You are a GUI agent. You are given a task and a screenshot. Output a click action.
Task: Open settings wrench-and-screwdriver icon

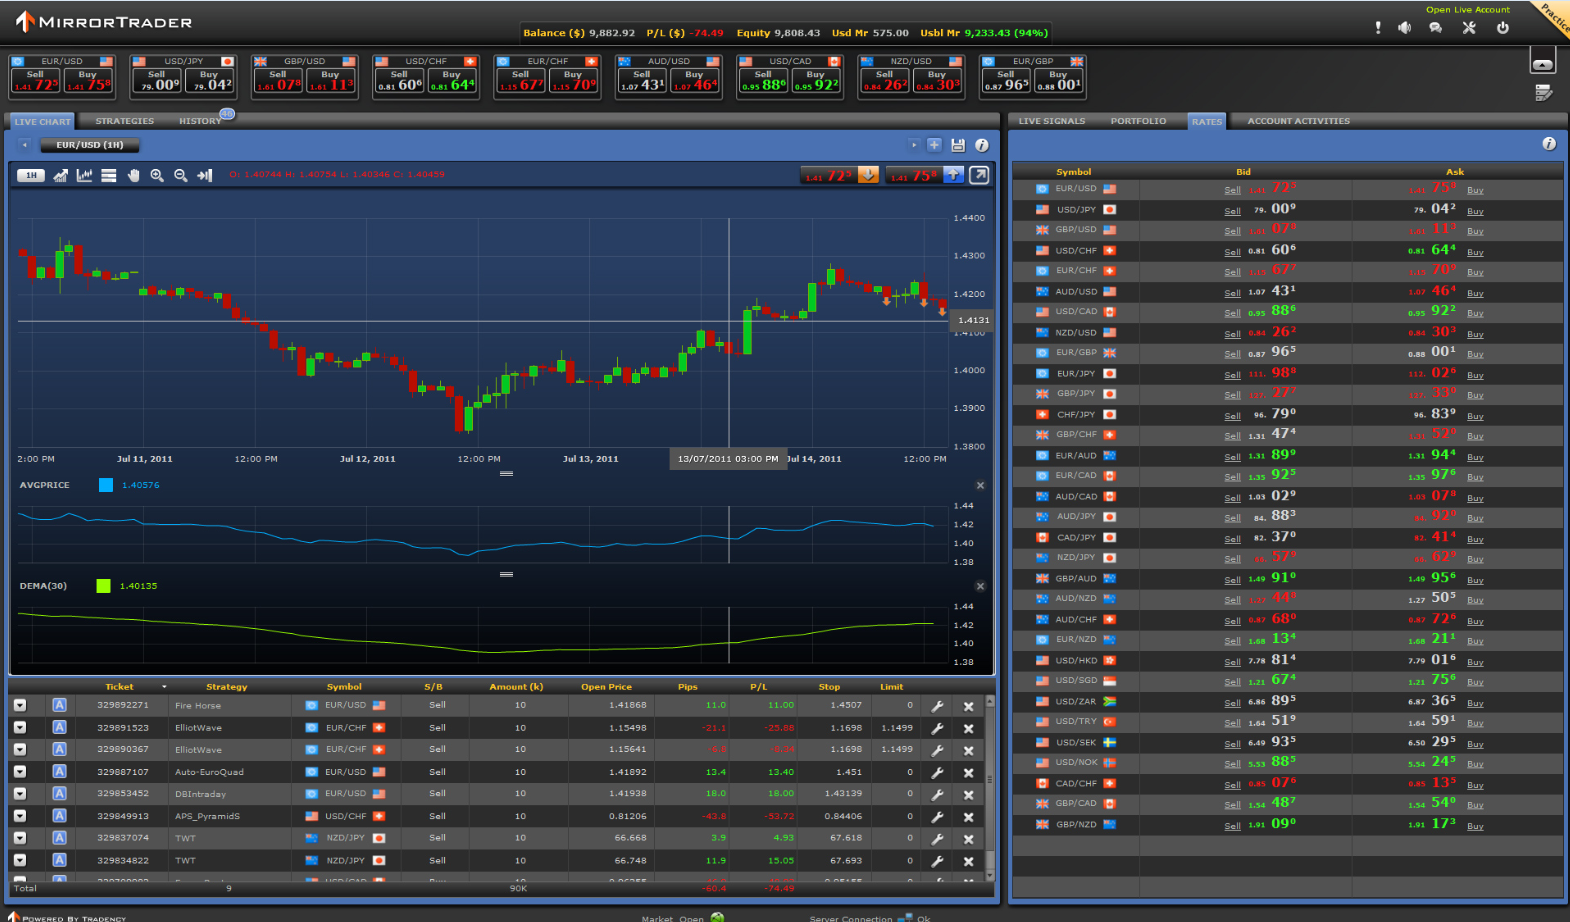coord(1469,28)
